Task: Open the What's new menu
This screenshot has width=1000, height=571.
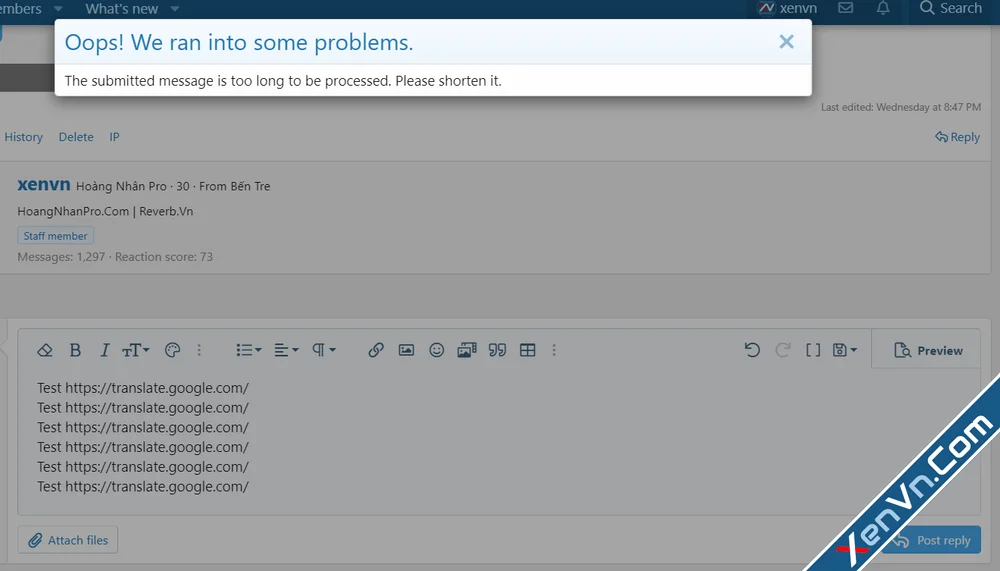Action: pos(122,9)
